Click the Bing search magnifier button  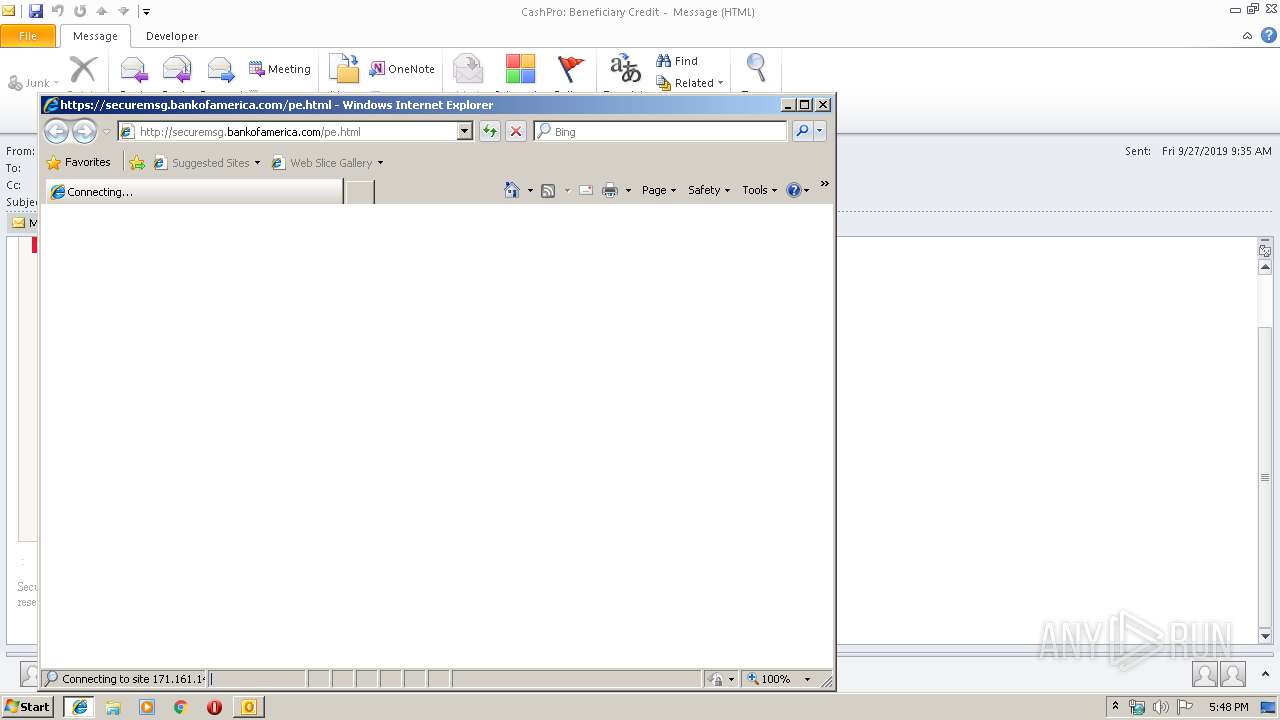802,131
